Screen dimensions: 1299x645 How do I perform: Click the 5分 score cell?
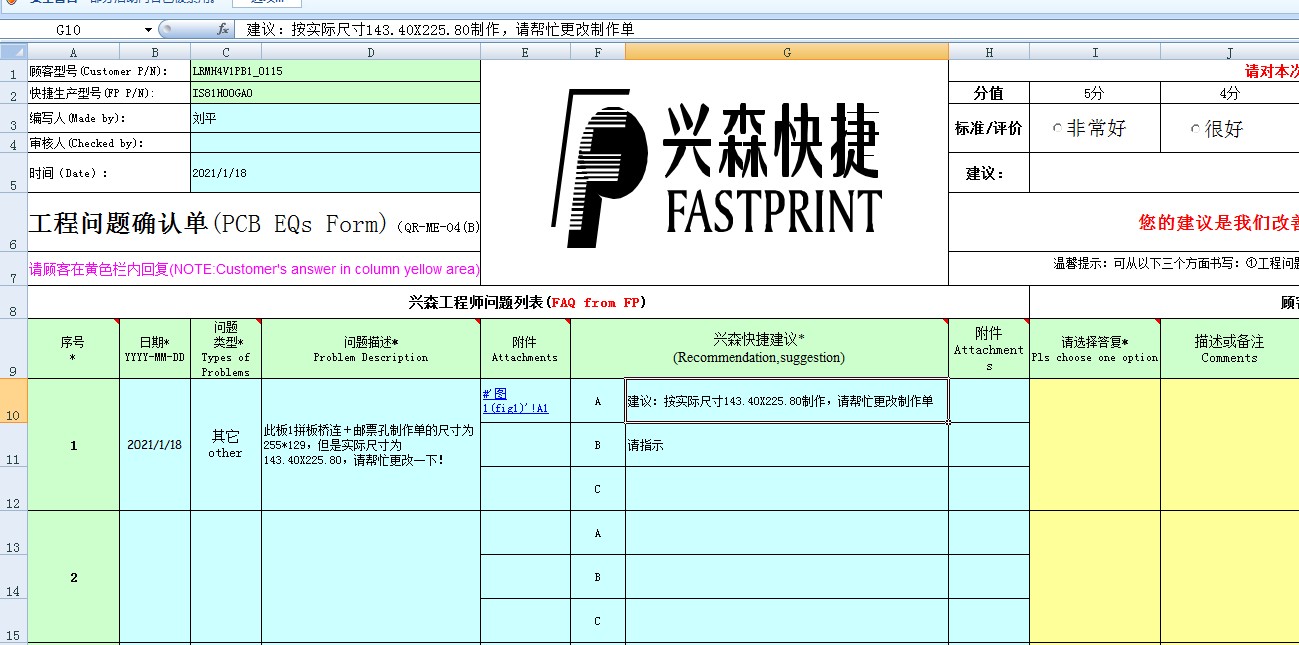[1095, 93]
